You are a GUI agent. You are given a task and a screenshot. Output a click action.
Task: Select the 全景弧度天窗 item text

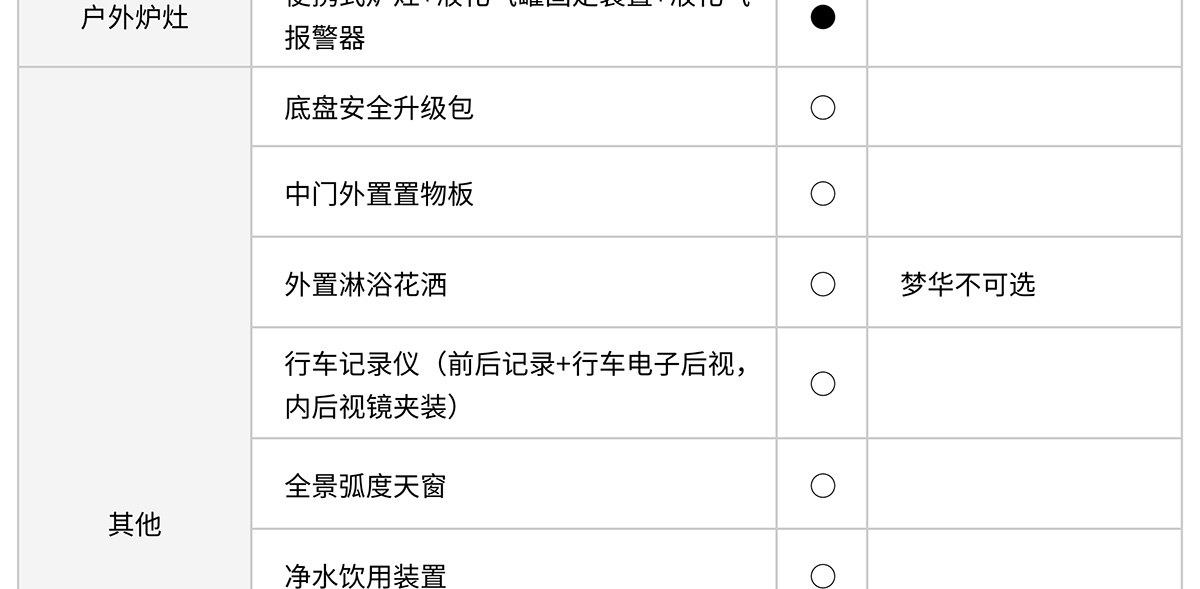[x=366, y=486]
